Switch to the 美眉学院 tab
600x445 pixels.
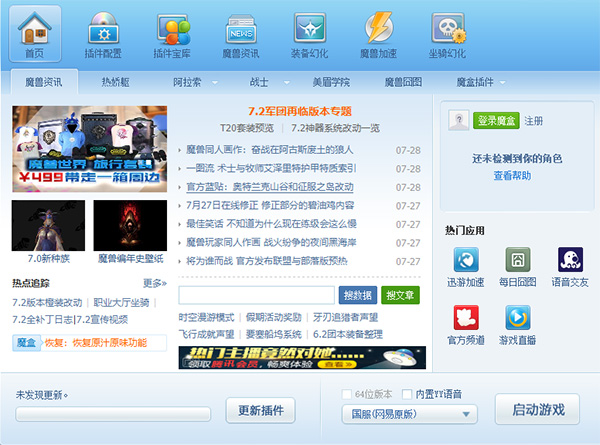[331, 82]
